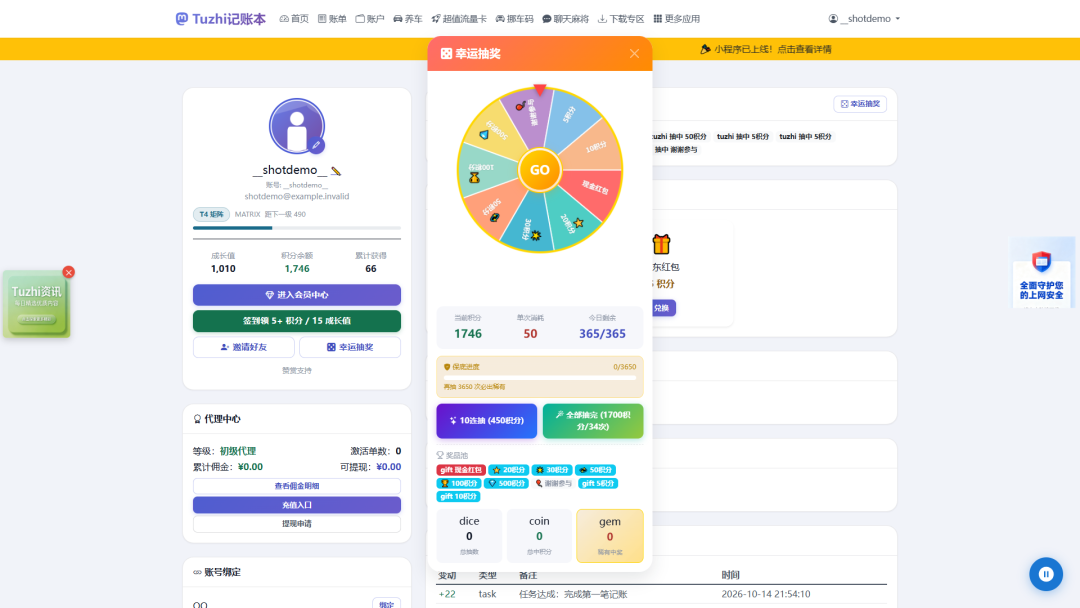1080x608 pixels.
Task: Select 养车 in the top menu
Action: pyautogui.click(x=408, y=19)
